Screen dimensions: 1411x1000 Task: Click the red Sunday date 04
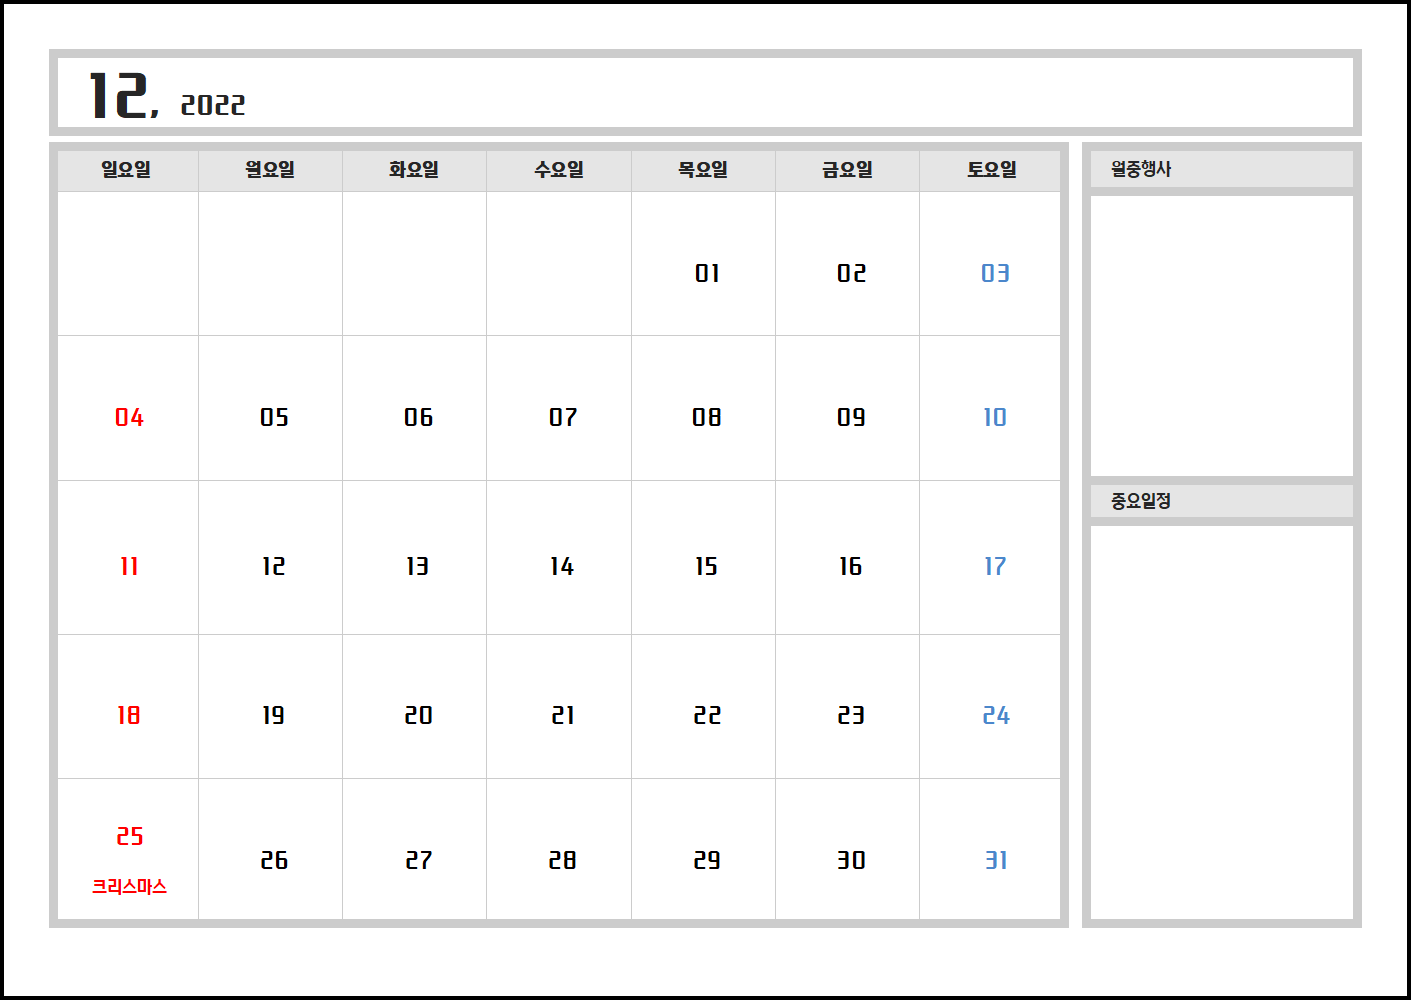tap(129, 417)
